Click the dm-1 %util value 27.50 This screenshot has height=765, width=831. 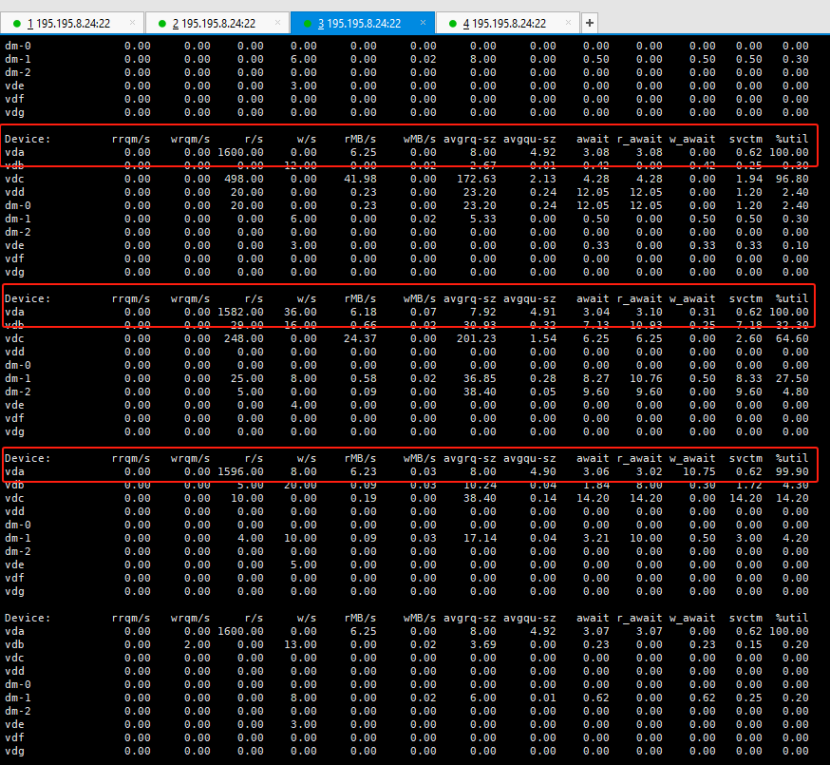click(792, 378)
